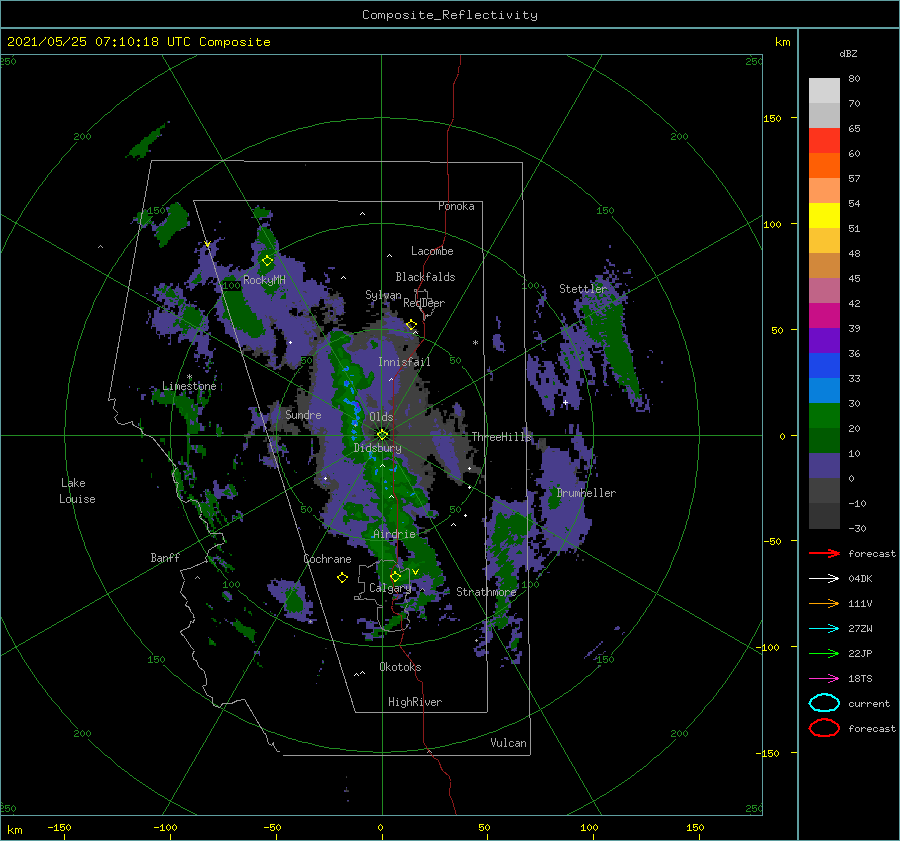The image size is (900, 841).
Task: Click the Lacombe town label
Action: pyautogui.click(x=432, y=251)
